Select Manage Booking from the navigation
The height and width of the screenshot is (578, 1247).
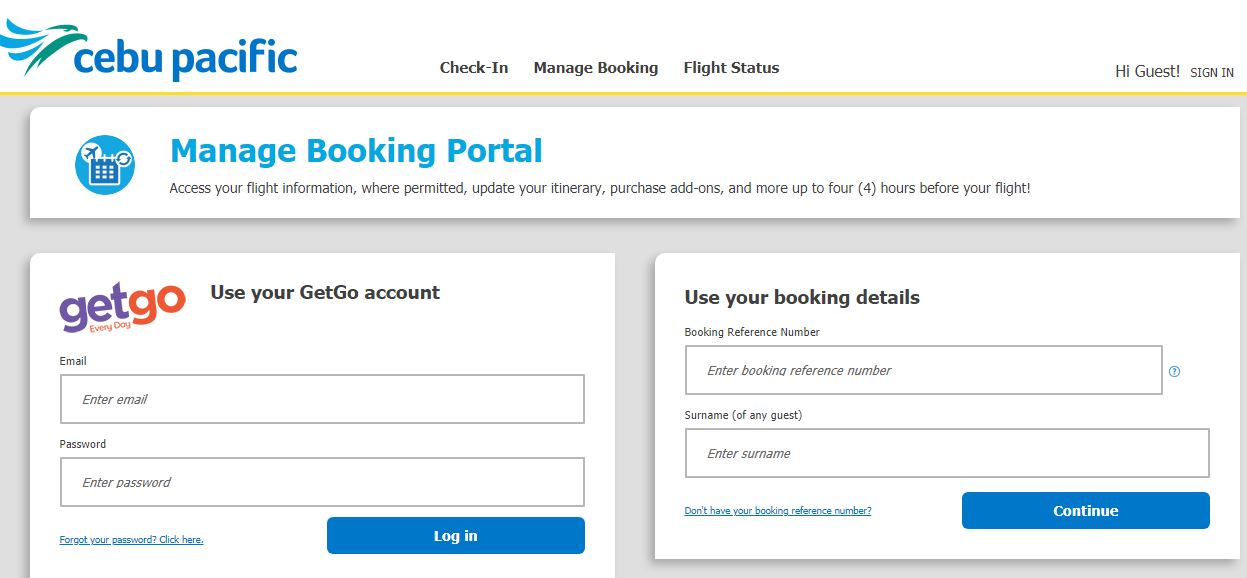click(x=596, y=67)
